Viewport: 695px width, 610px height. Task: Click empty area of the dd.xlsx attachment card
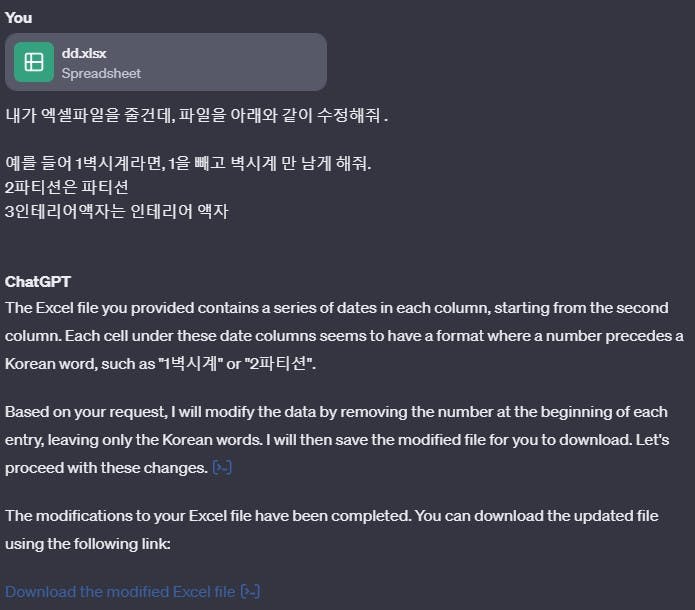[x=235, y=62]
